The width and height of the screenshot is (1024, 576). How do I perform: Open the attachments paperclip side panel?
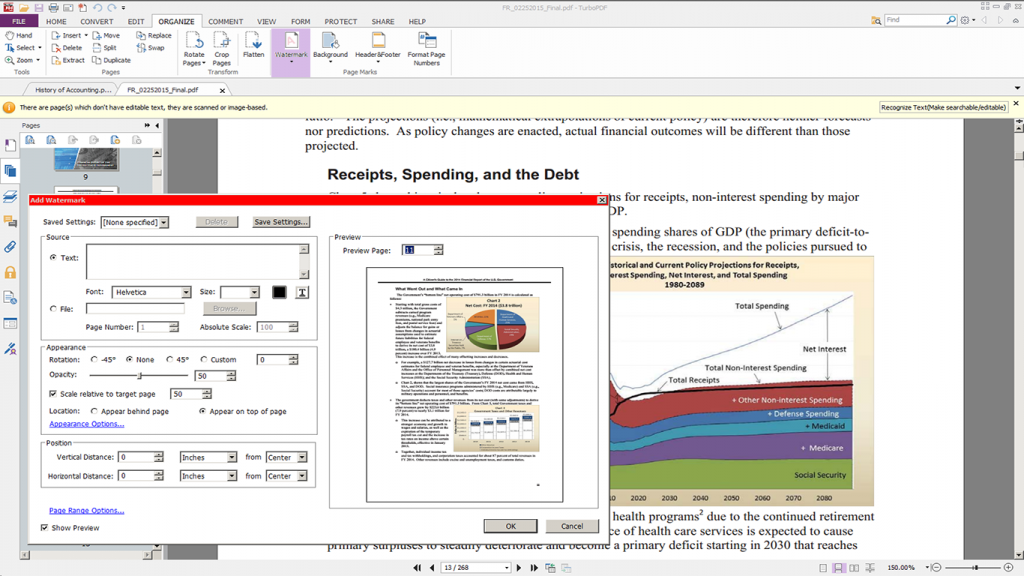click(10, 247)
